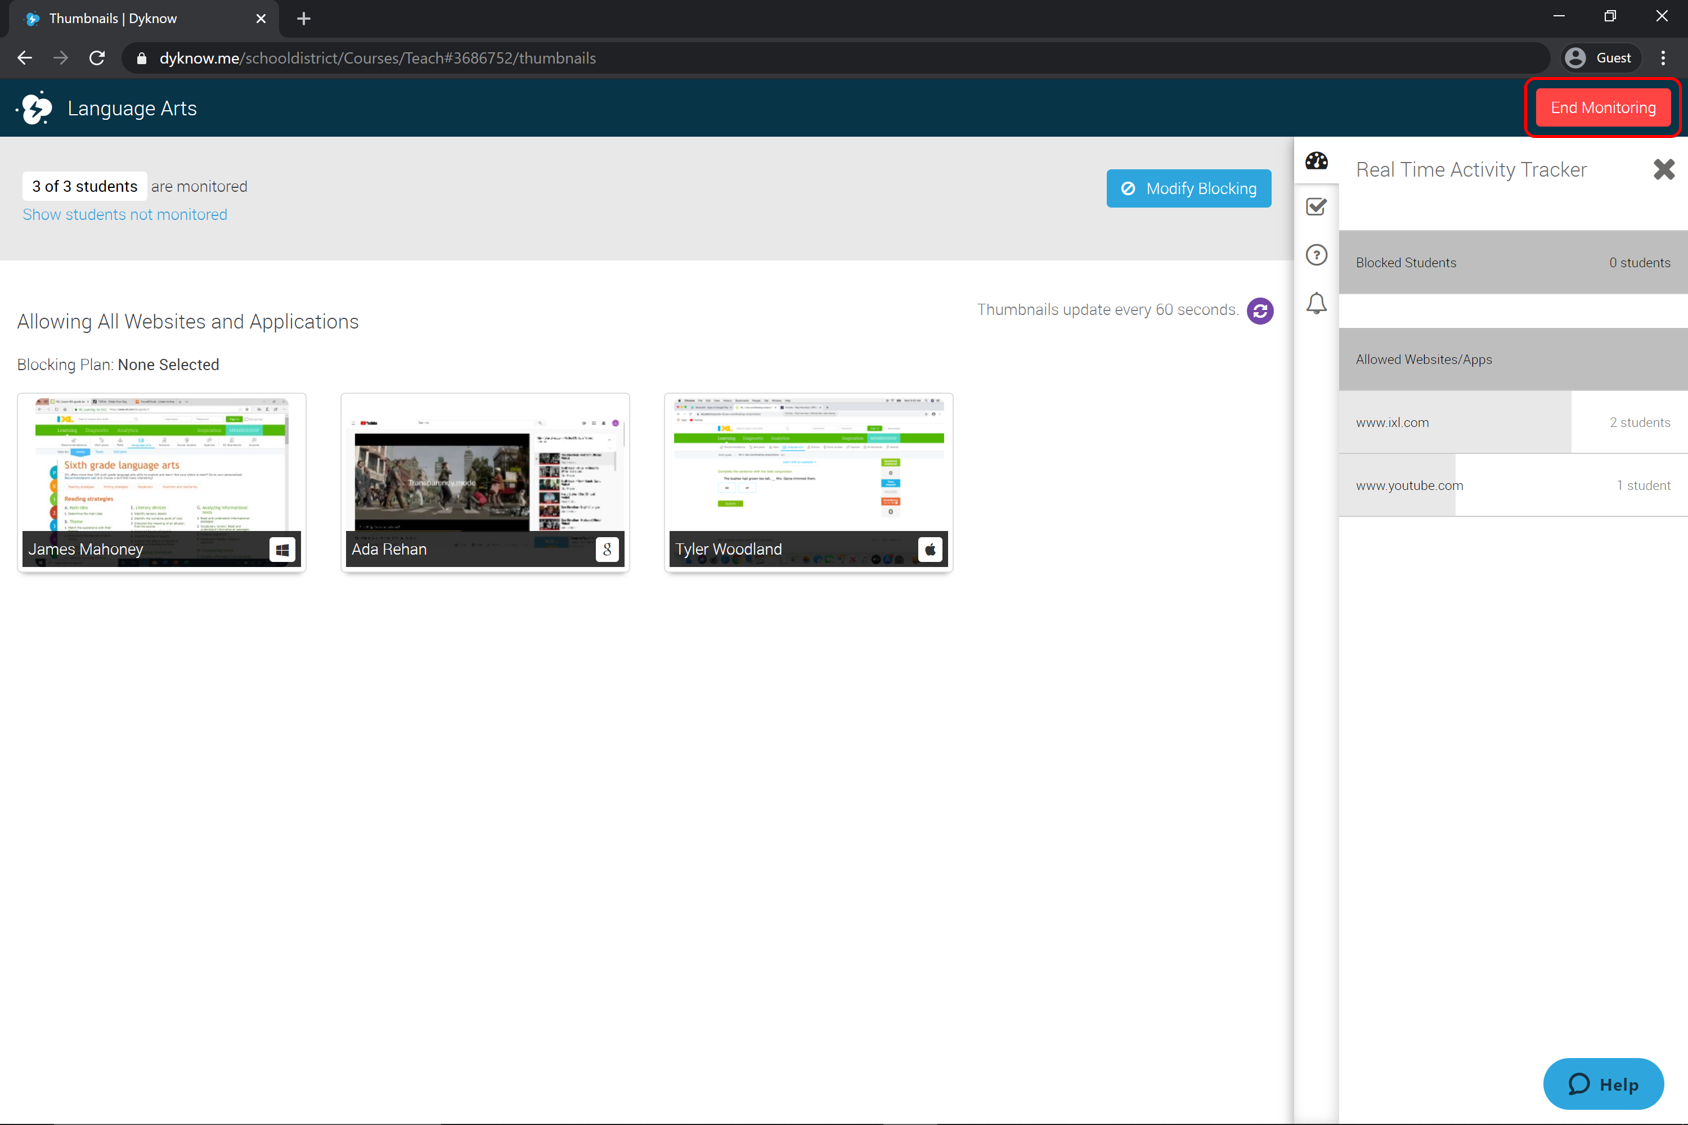1688x1125 pixels.
Task: Click Show students not monitored link
Action: tap(125, 214)
